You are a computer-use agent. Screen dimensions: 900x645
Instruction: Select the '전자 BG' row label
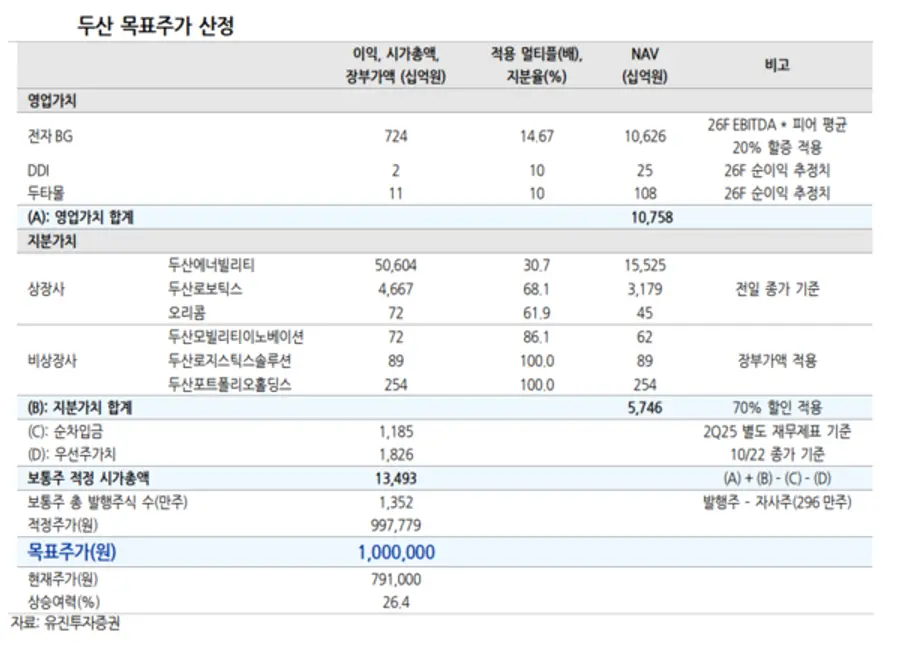click(52, 137)
